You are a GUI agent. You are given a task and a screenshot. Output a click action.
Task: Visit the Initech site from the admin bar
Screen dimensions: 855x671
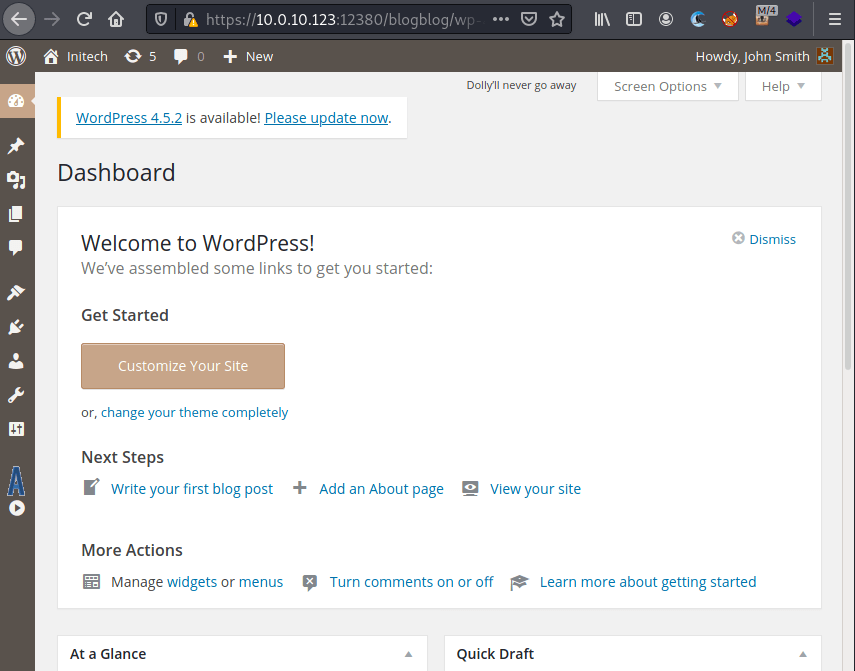pos(76,56)
